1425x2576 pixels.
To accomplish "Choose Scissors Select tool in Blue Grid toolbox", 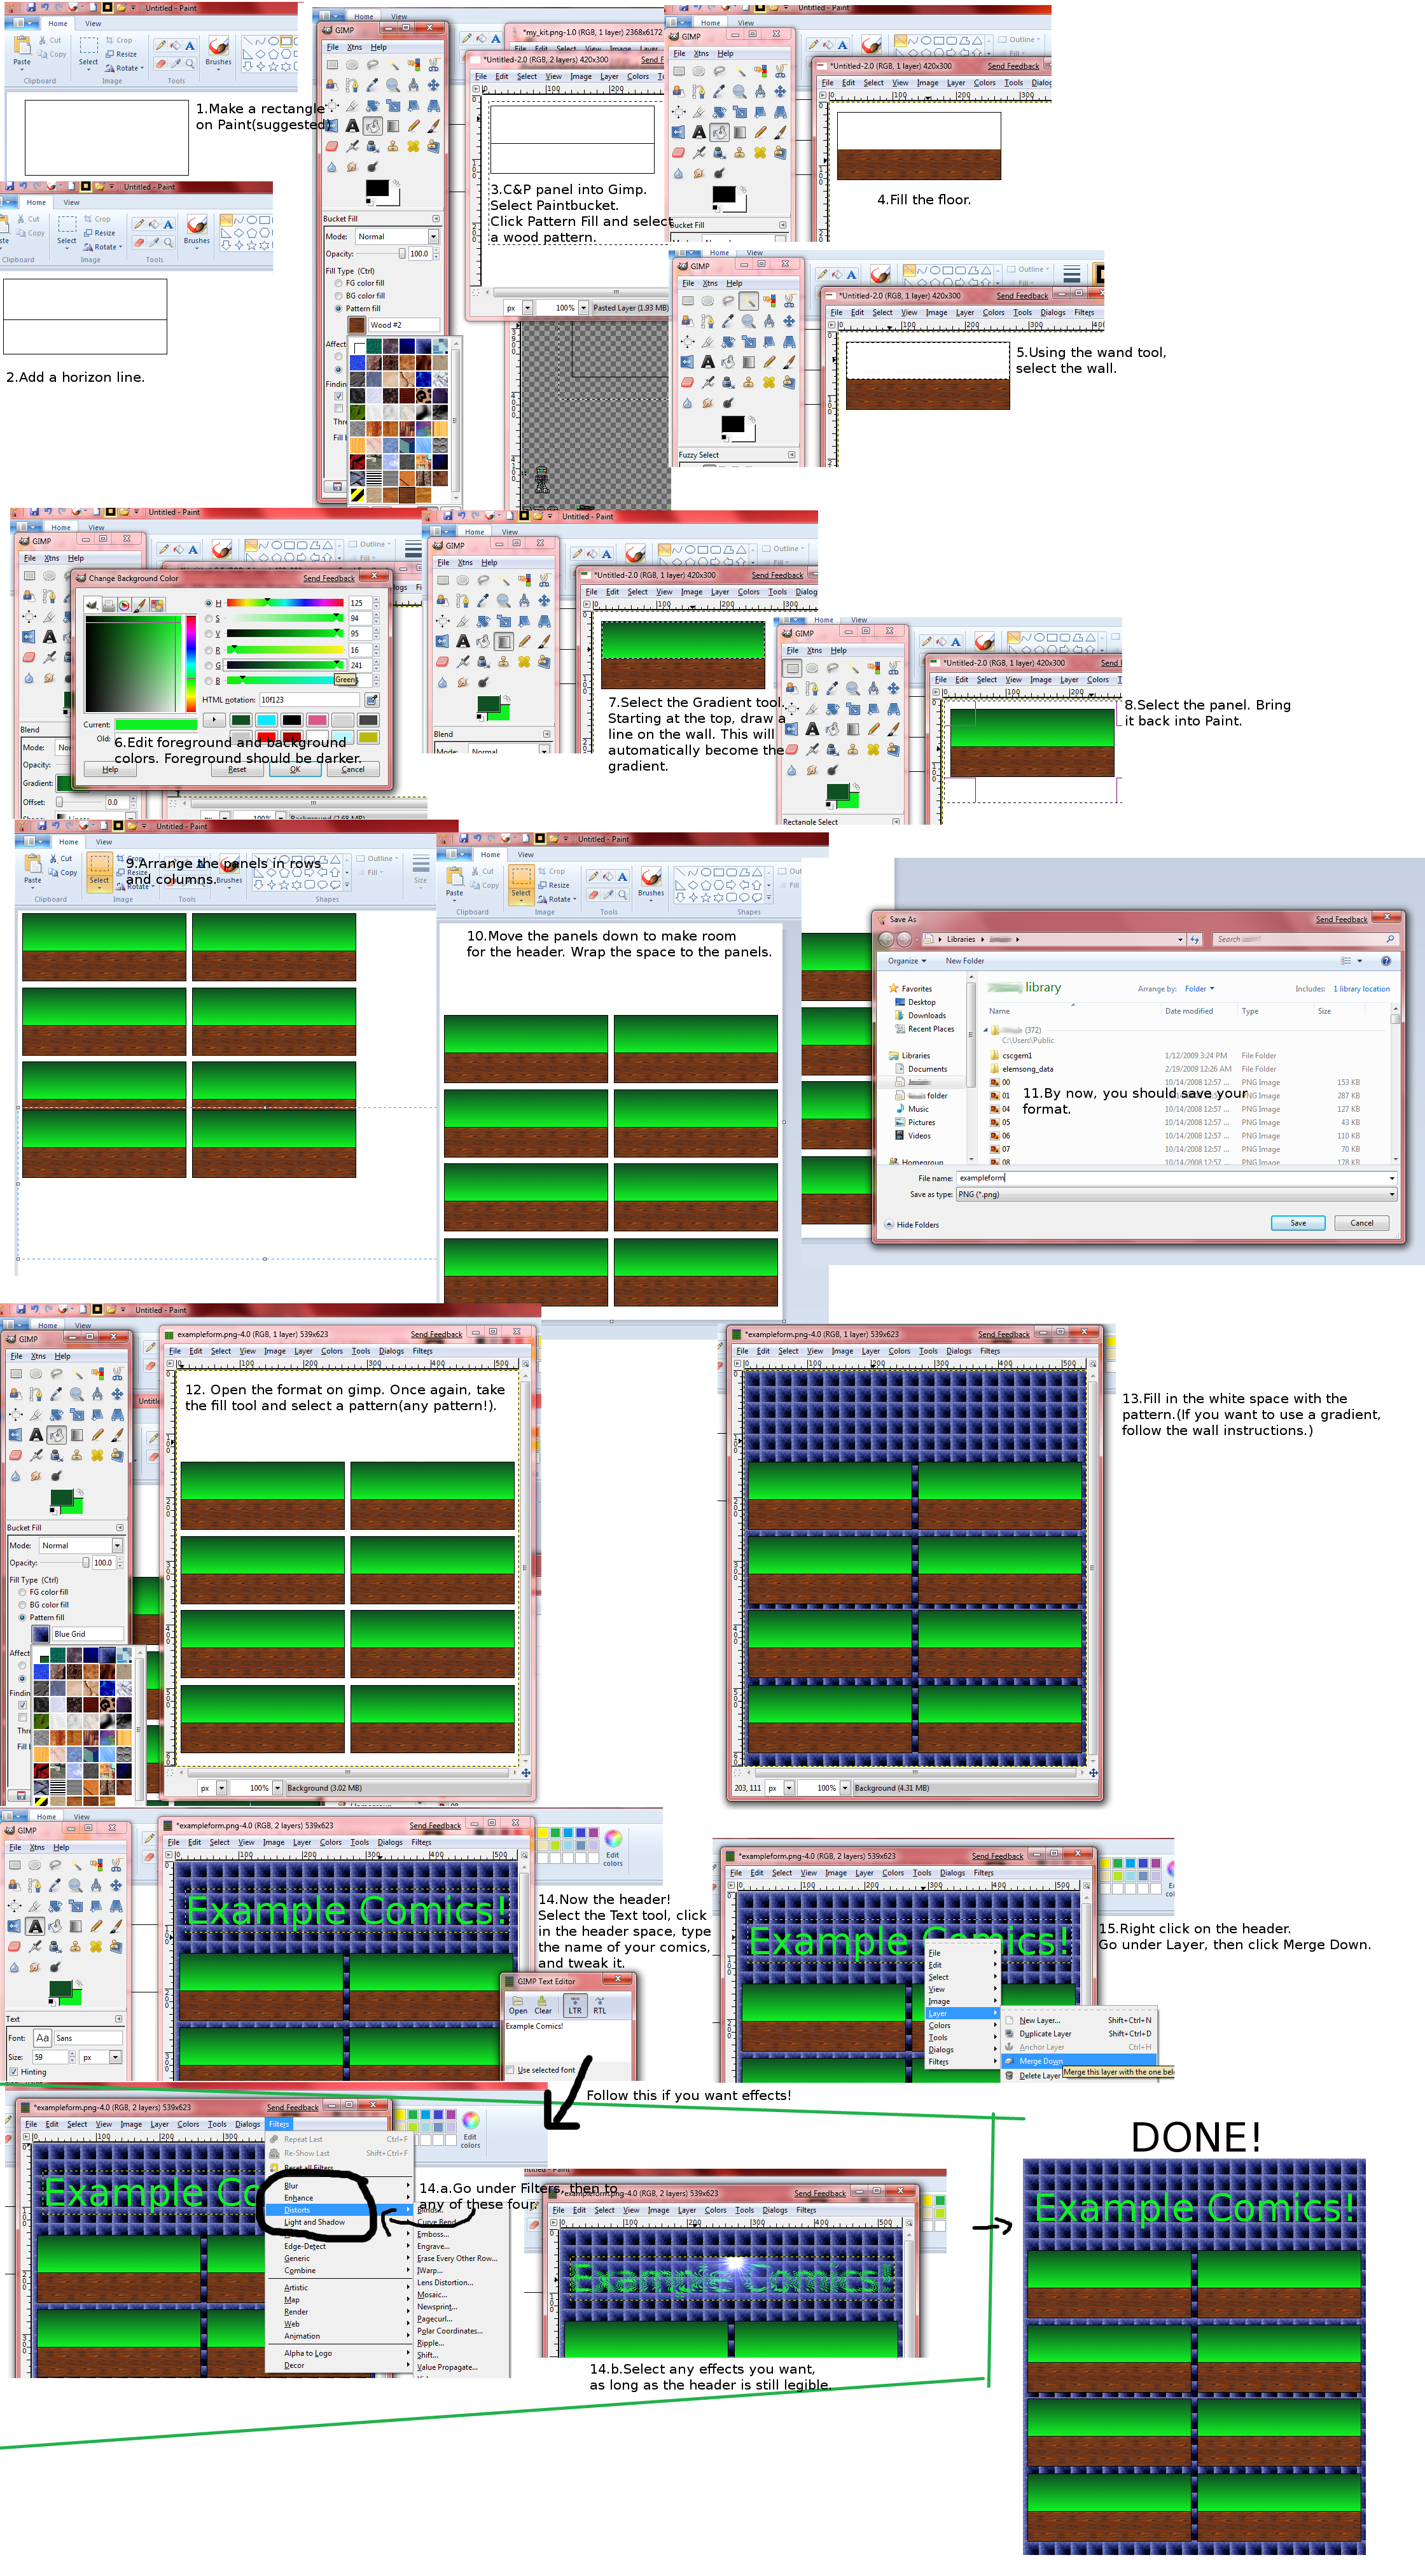I will (117, 1374).
